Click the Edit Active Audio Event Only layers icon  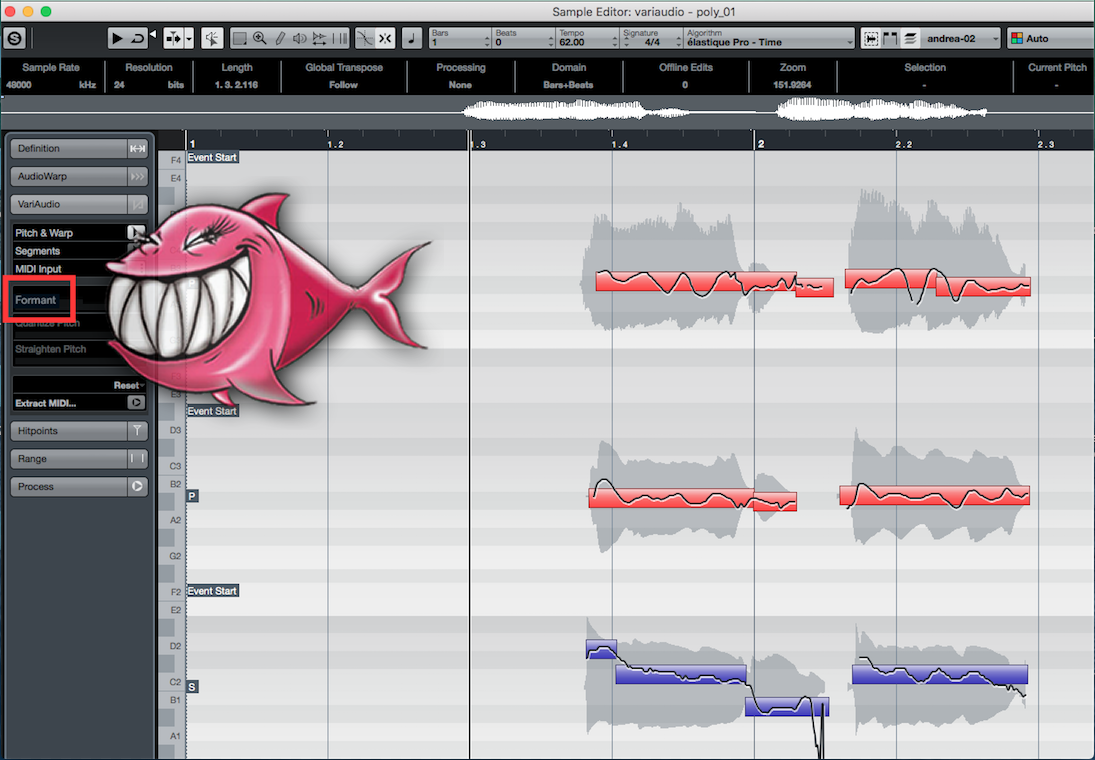pyautogui.click(x=910, y=38)
